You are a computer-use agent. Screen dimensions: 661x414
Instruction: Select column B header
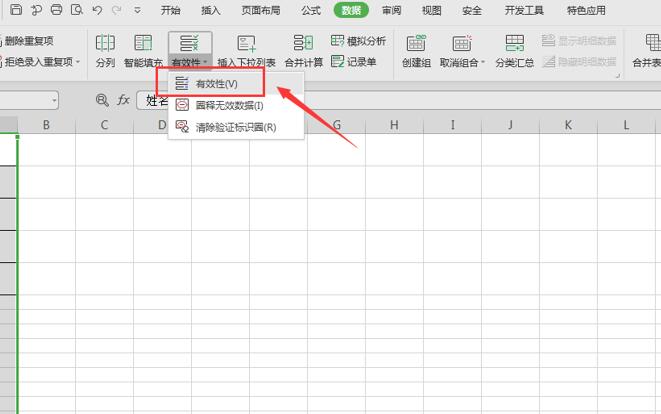(x=46, y=125)
